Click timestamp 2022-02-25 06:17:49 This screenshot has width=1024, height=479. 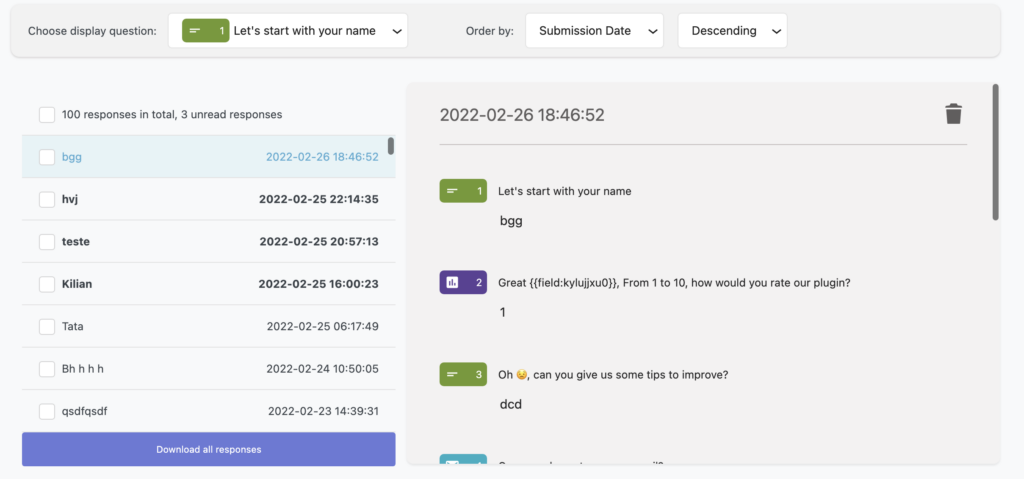(323, 326)
